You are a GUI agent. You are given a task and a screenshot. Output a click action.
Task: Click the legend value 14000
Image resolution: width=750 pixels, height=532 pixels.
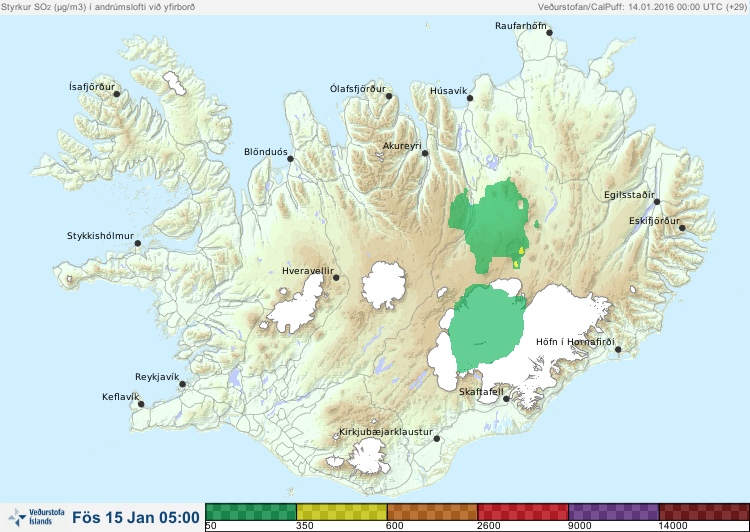click(673, 526)
